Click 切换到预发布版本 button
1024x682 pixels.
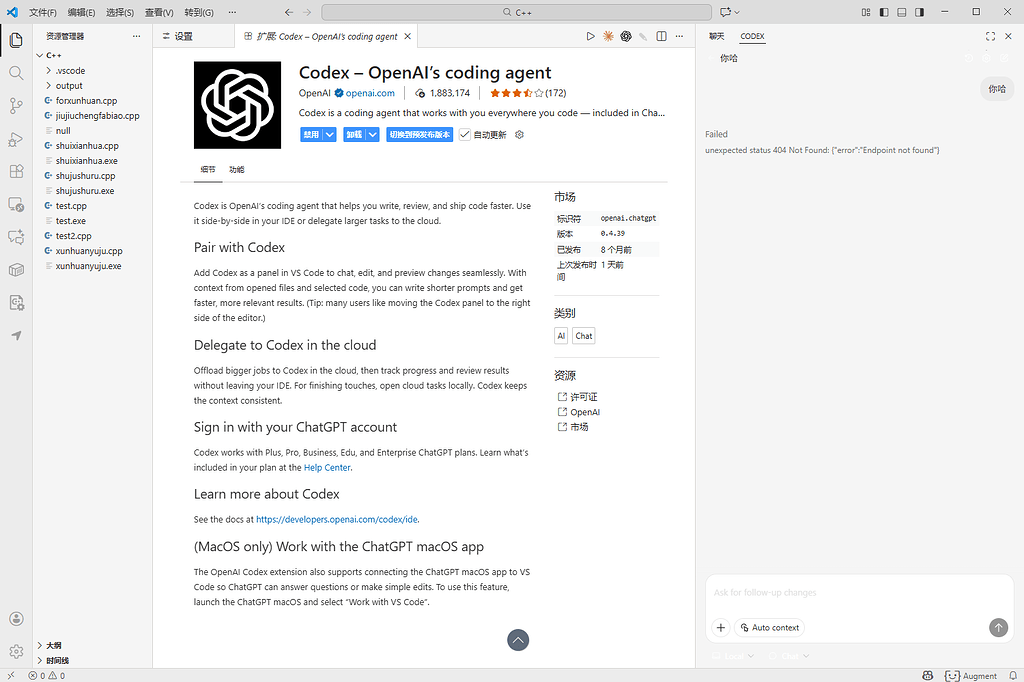419,135
